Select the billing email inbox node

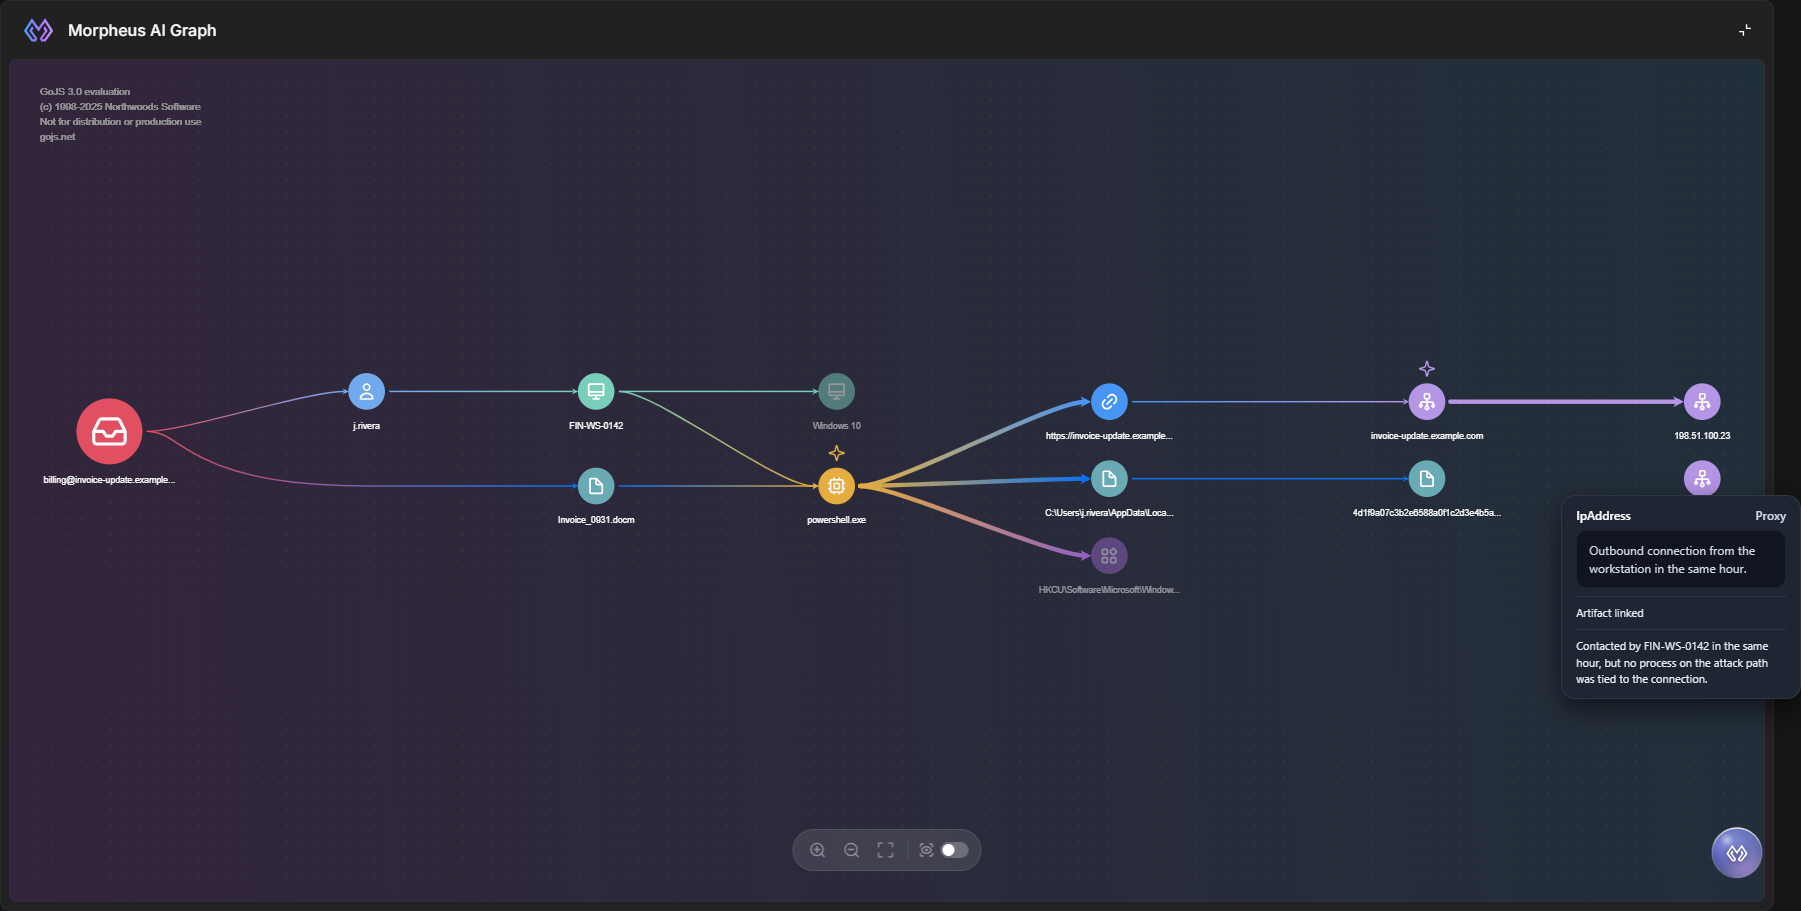click(x=109, y=431)
